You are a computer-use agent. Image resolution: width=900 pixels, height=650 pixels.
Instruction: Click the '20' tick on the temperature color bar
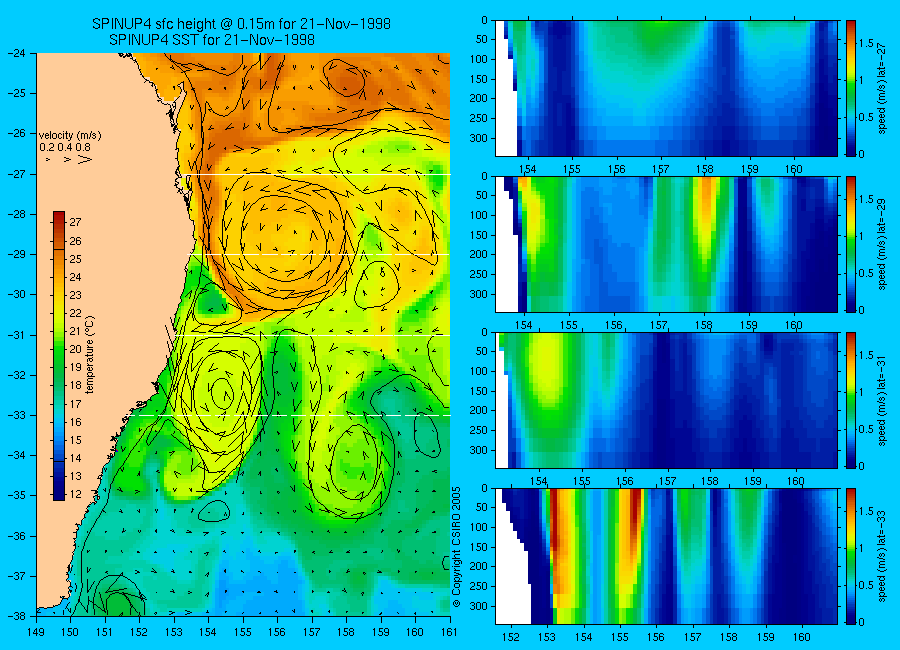pos(75,349)
